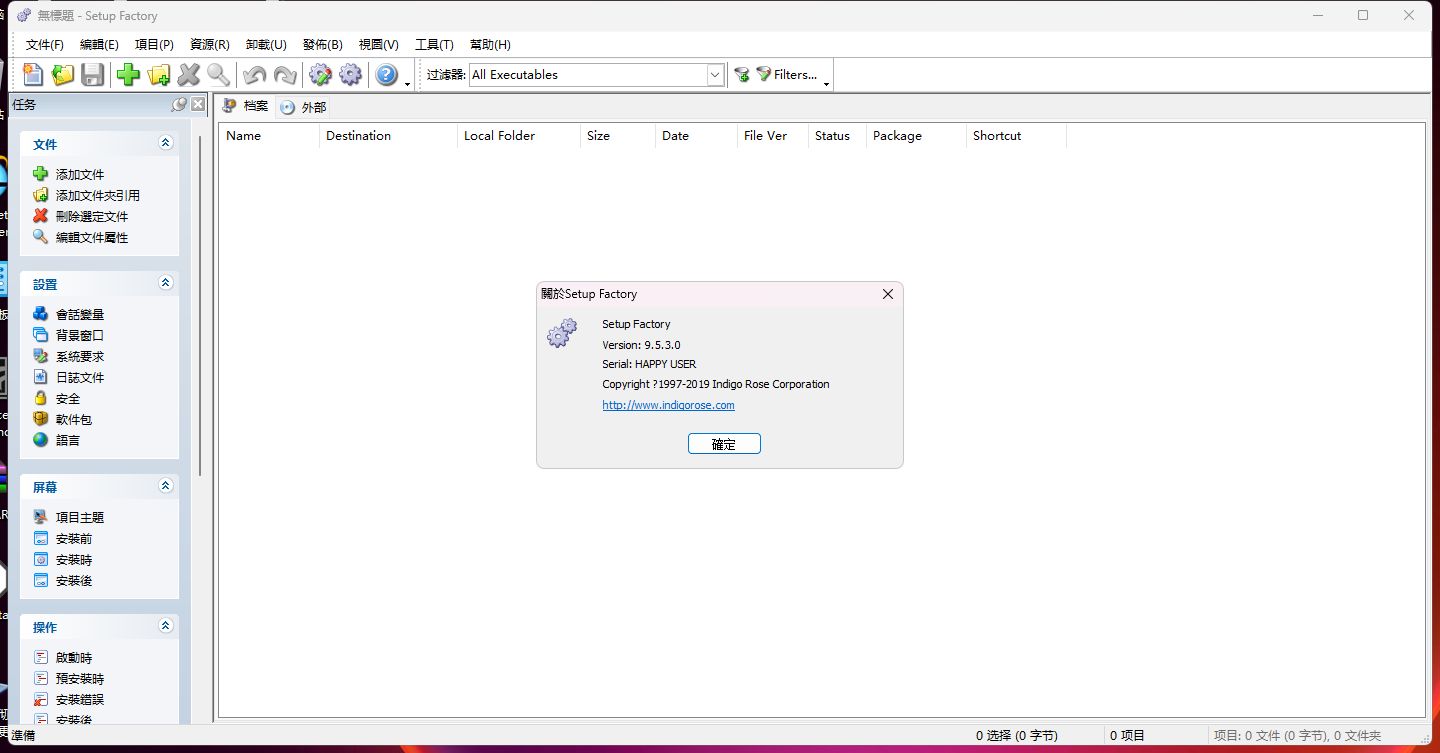Open the 卸載(U) menu
The image size is (1440, 753).
[266, 45]
